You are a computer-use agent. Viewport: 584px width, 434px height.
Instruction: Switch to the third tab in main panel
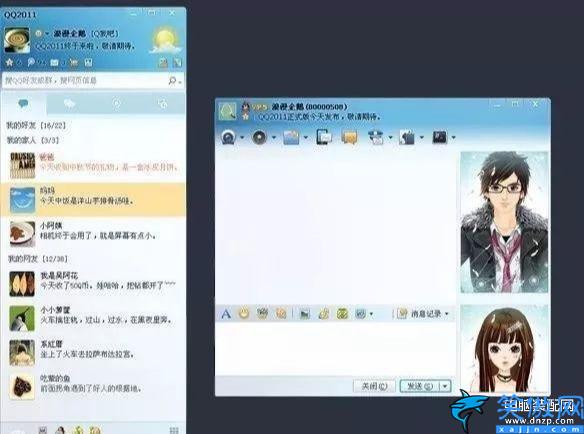coord(117,104)
